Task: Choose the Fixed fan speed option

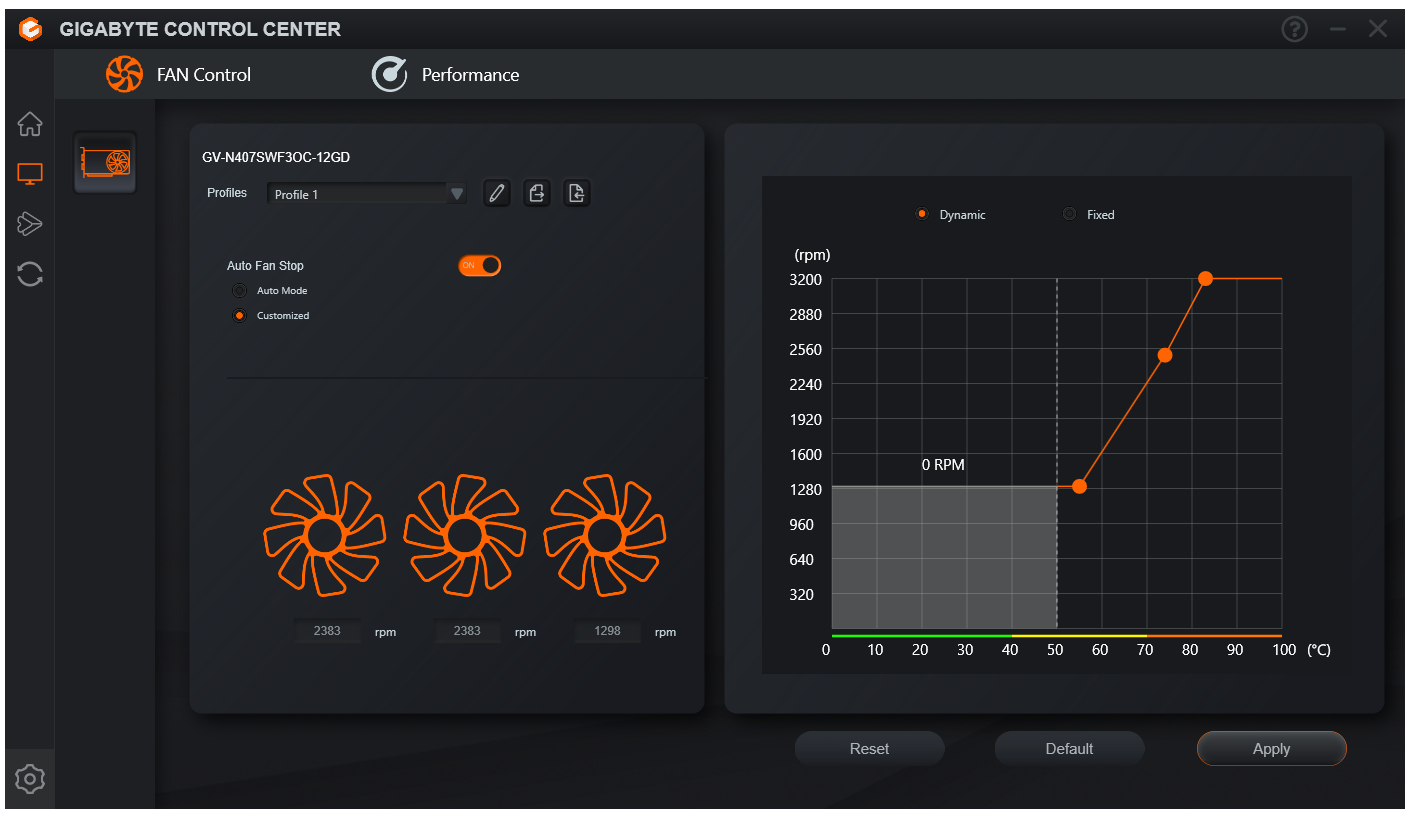Action: 1069,214
